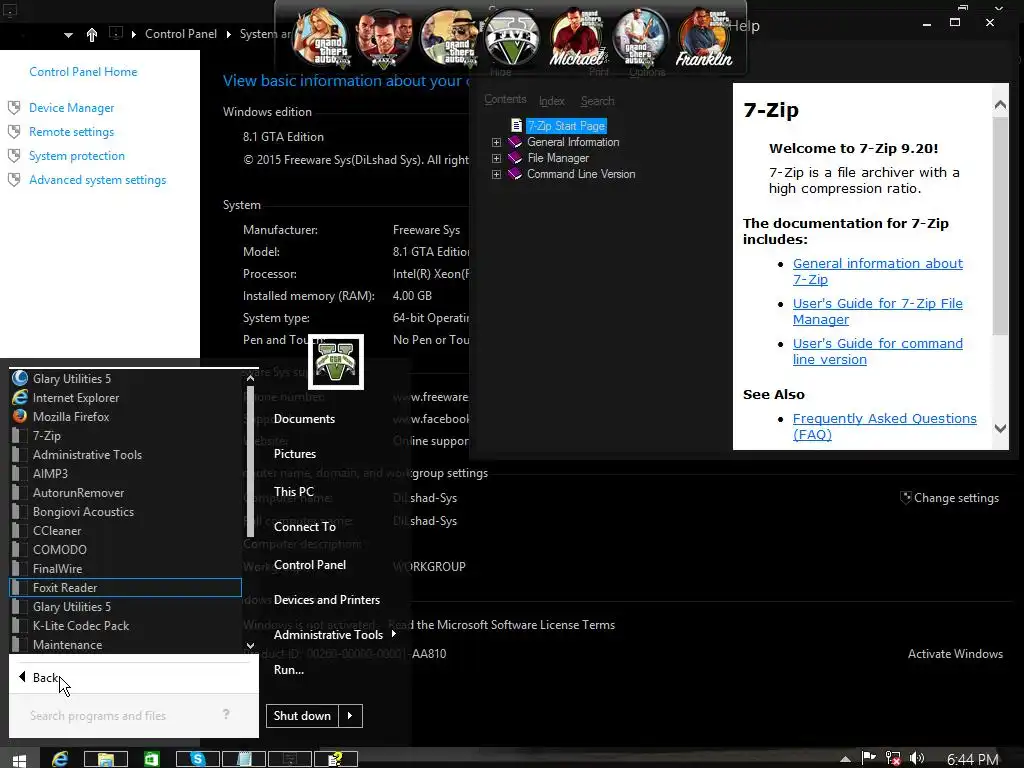
Task: Click the help page scrollbar down arrow
Action: (1000, 428)
